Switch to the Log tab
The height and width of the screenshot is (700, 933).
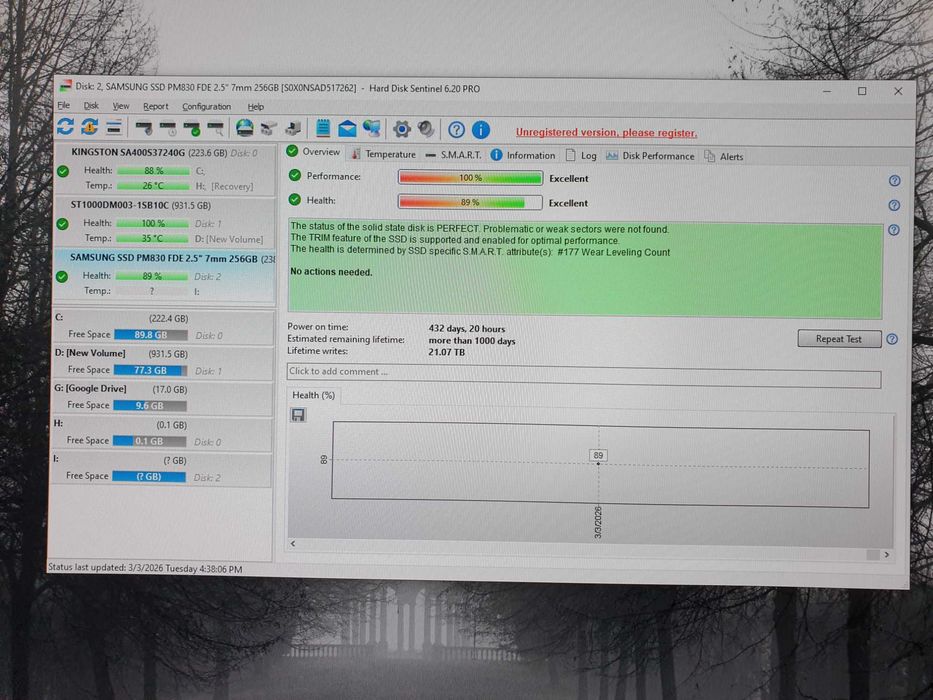[x=581, y=156]
